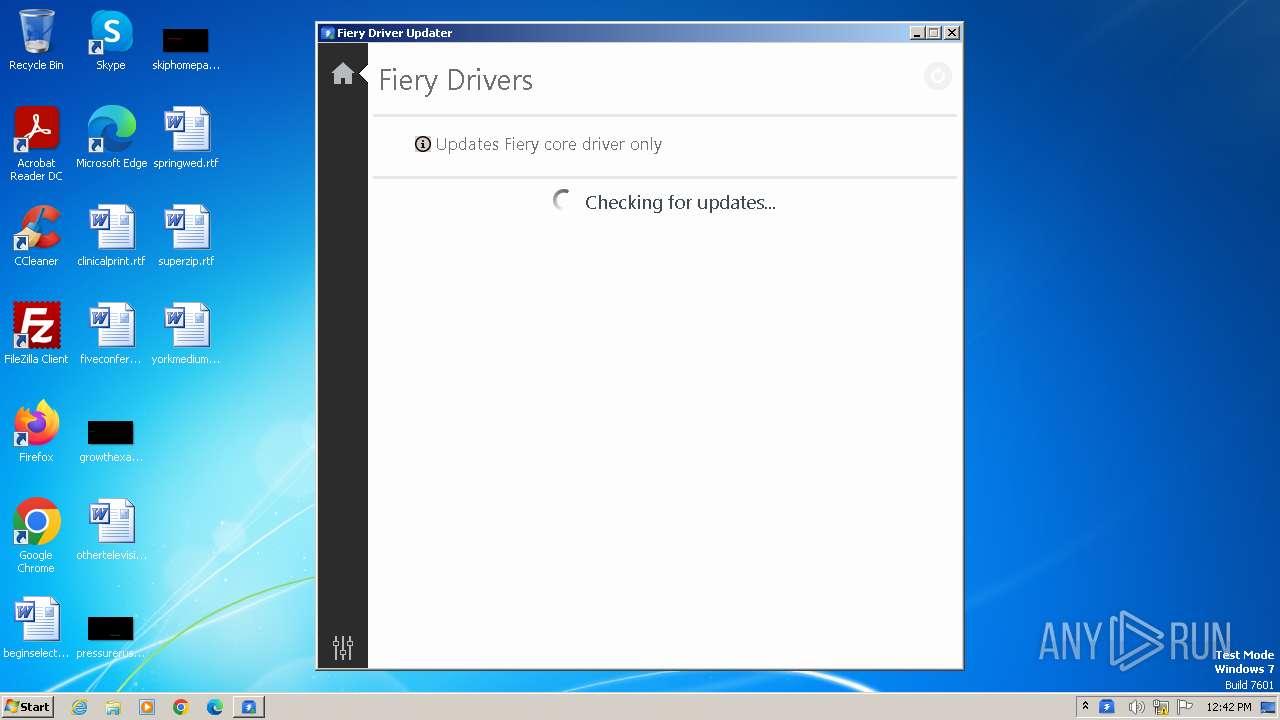Select springwed.rtf file

pyautogui.click(x=186, y=138)
